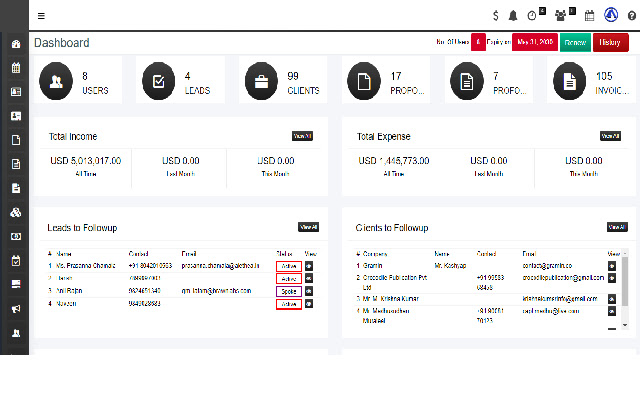Viewport: 640px width, 400px height.
Task: Click Crocodile Publication Pvt Ltd company name
Action: click(x=395, y=282)
